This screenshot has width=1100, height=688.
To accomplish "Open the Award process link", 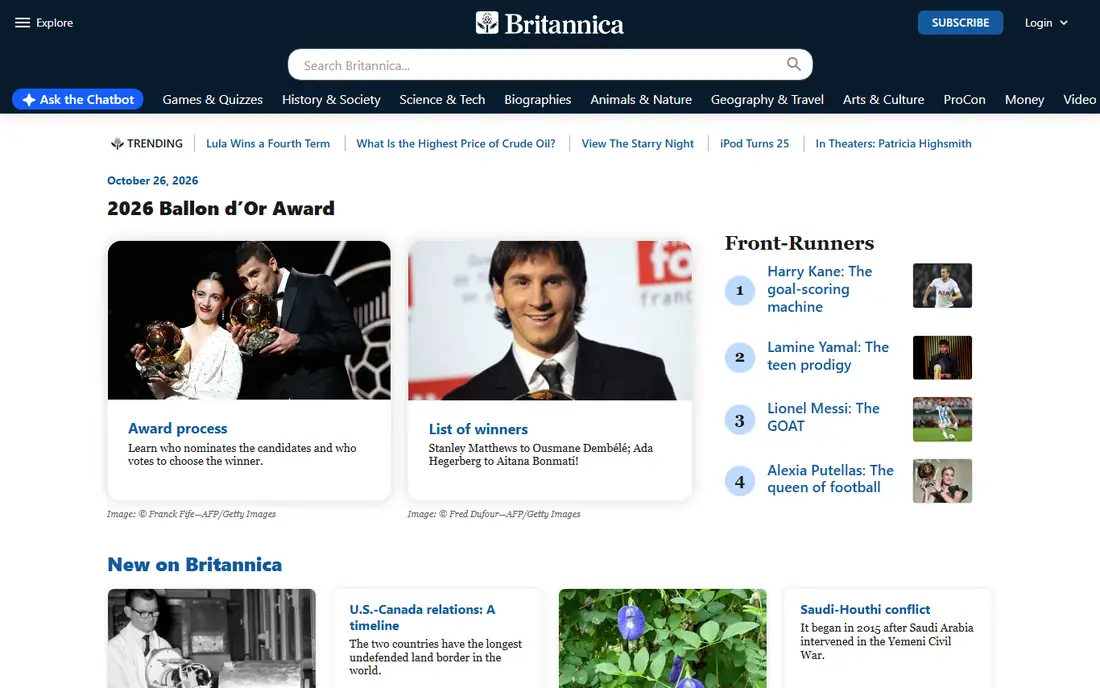I will pyautogui.click(x=177, y=429).
